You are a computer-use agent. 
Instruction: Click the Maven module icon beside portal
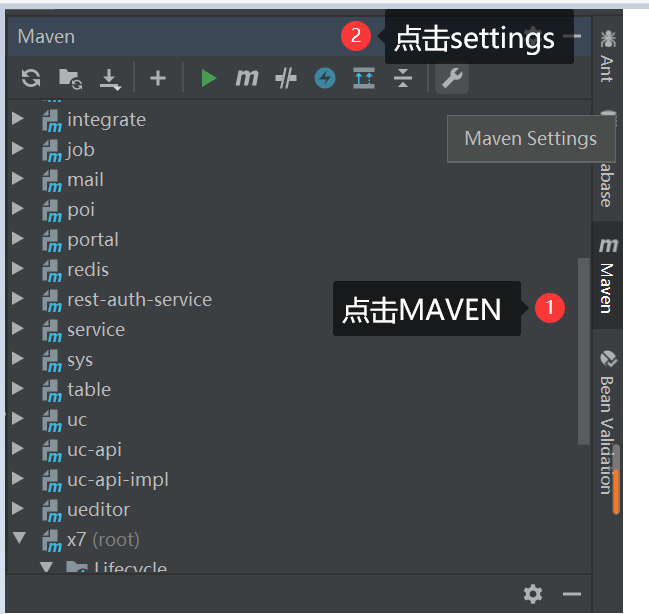pos(52,241)
